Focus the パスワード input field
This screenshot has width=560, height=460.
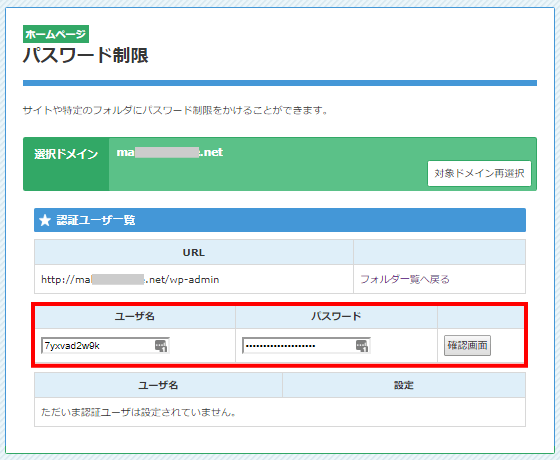tap(306, 345)
